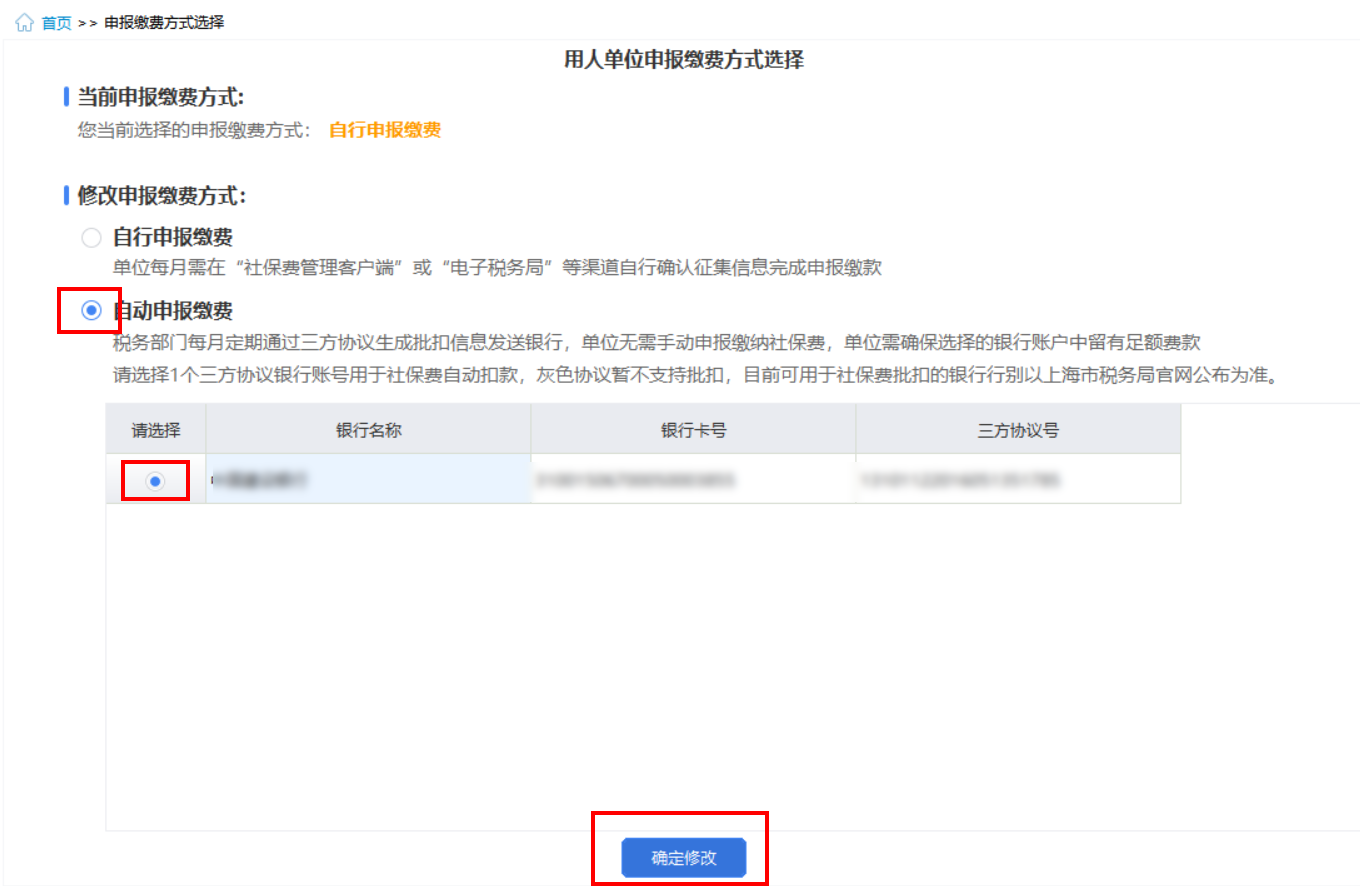
Task: Click the 申报缴费方式选择 breadcrumb item
Action: point(163,23)
